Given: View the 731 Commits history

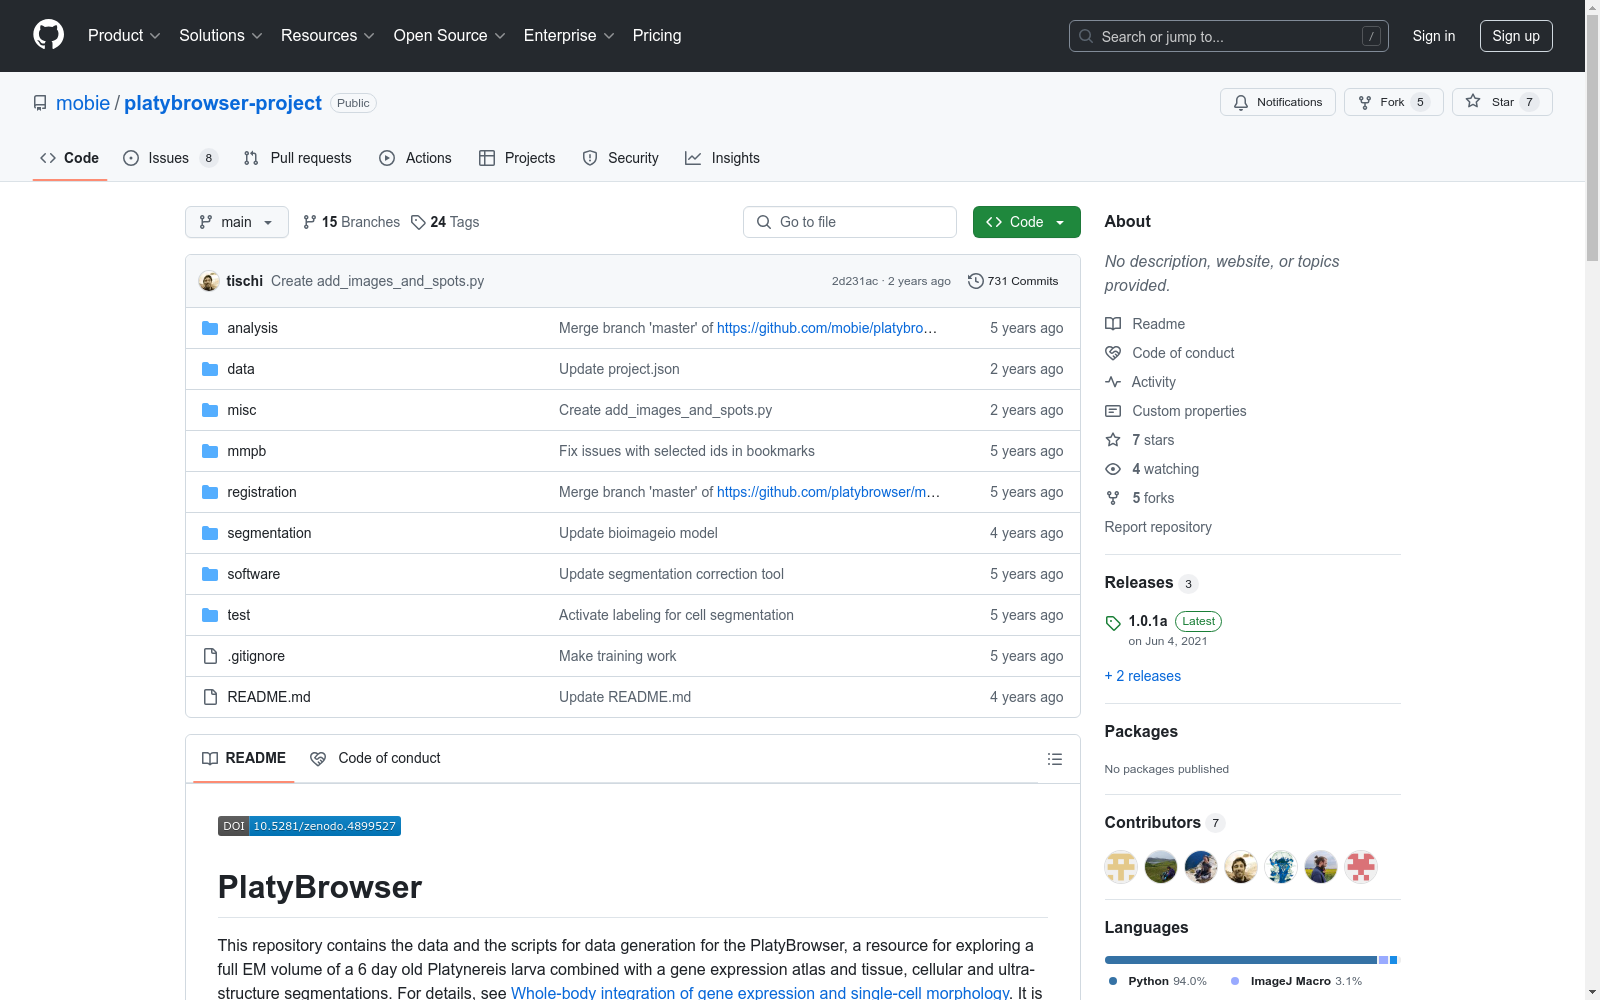Looking at the screenshot, I should (1013, 281).
